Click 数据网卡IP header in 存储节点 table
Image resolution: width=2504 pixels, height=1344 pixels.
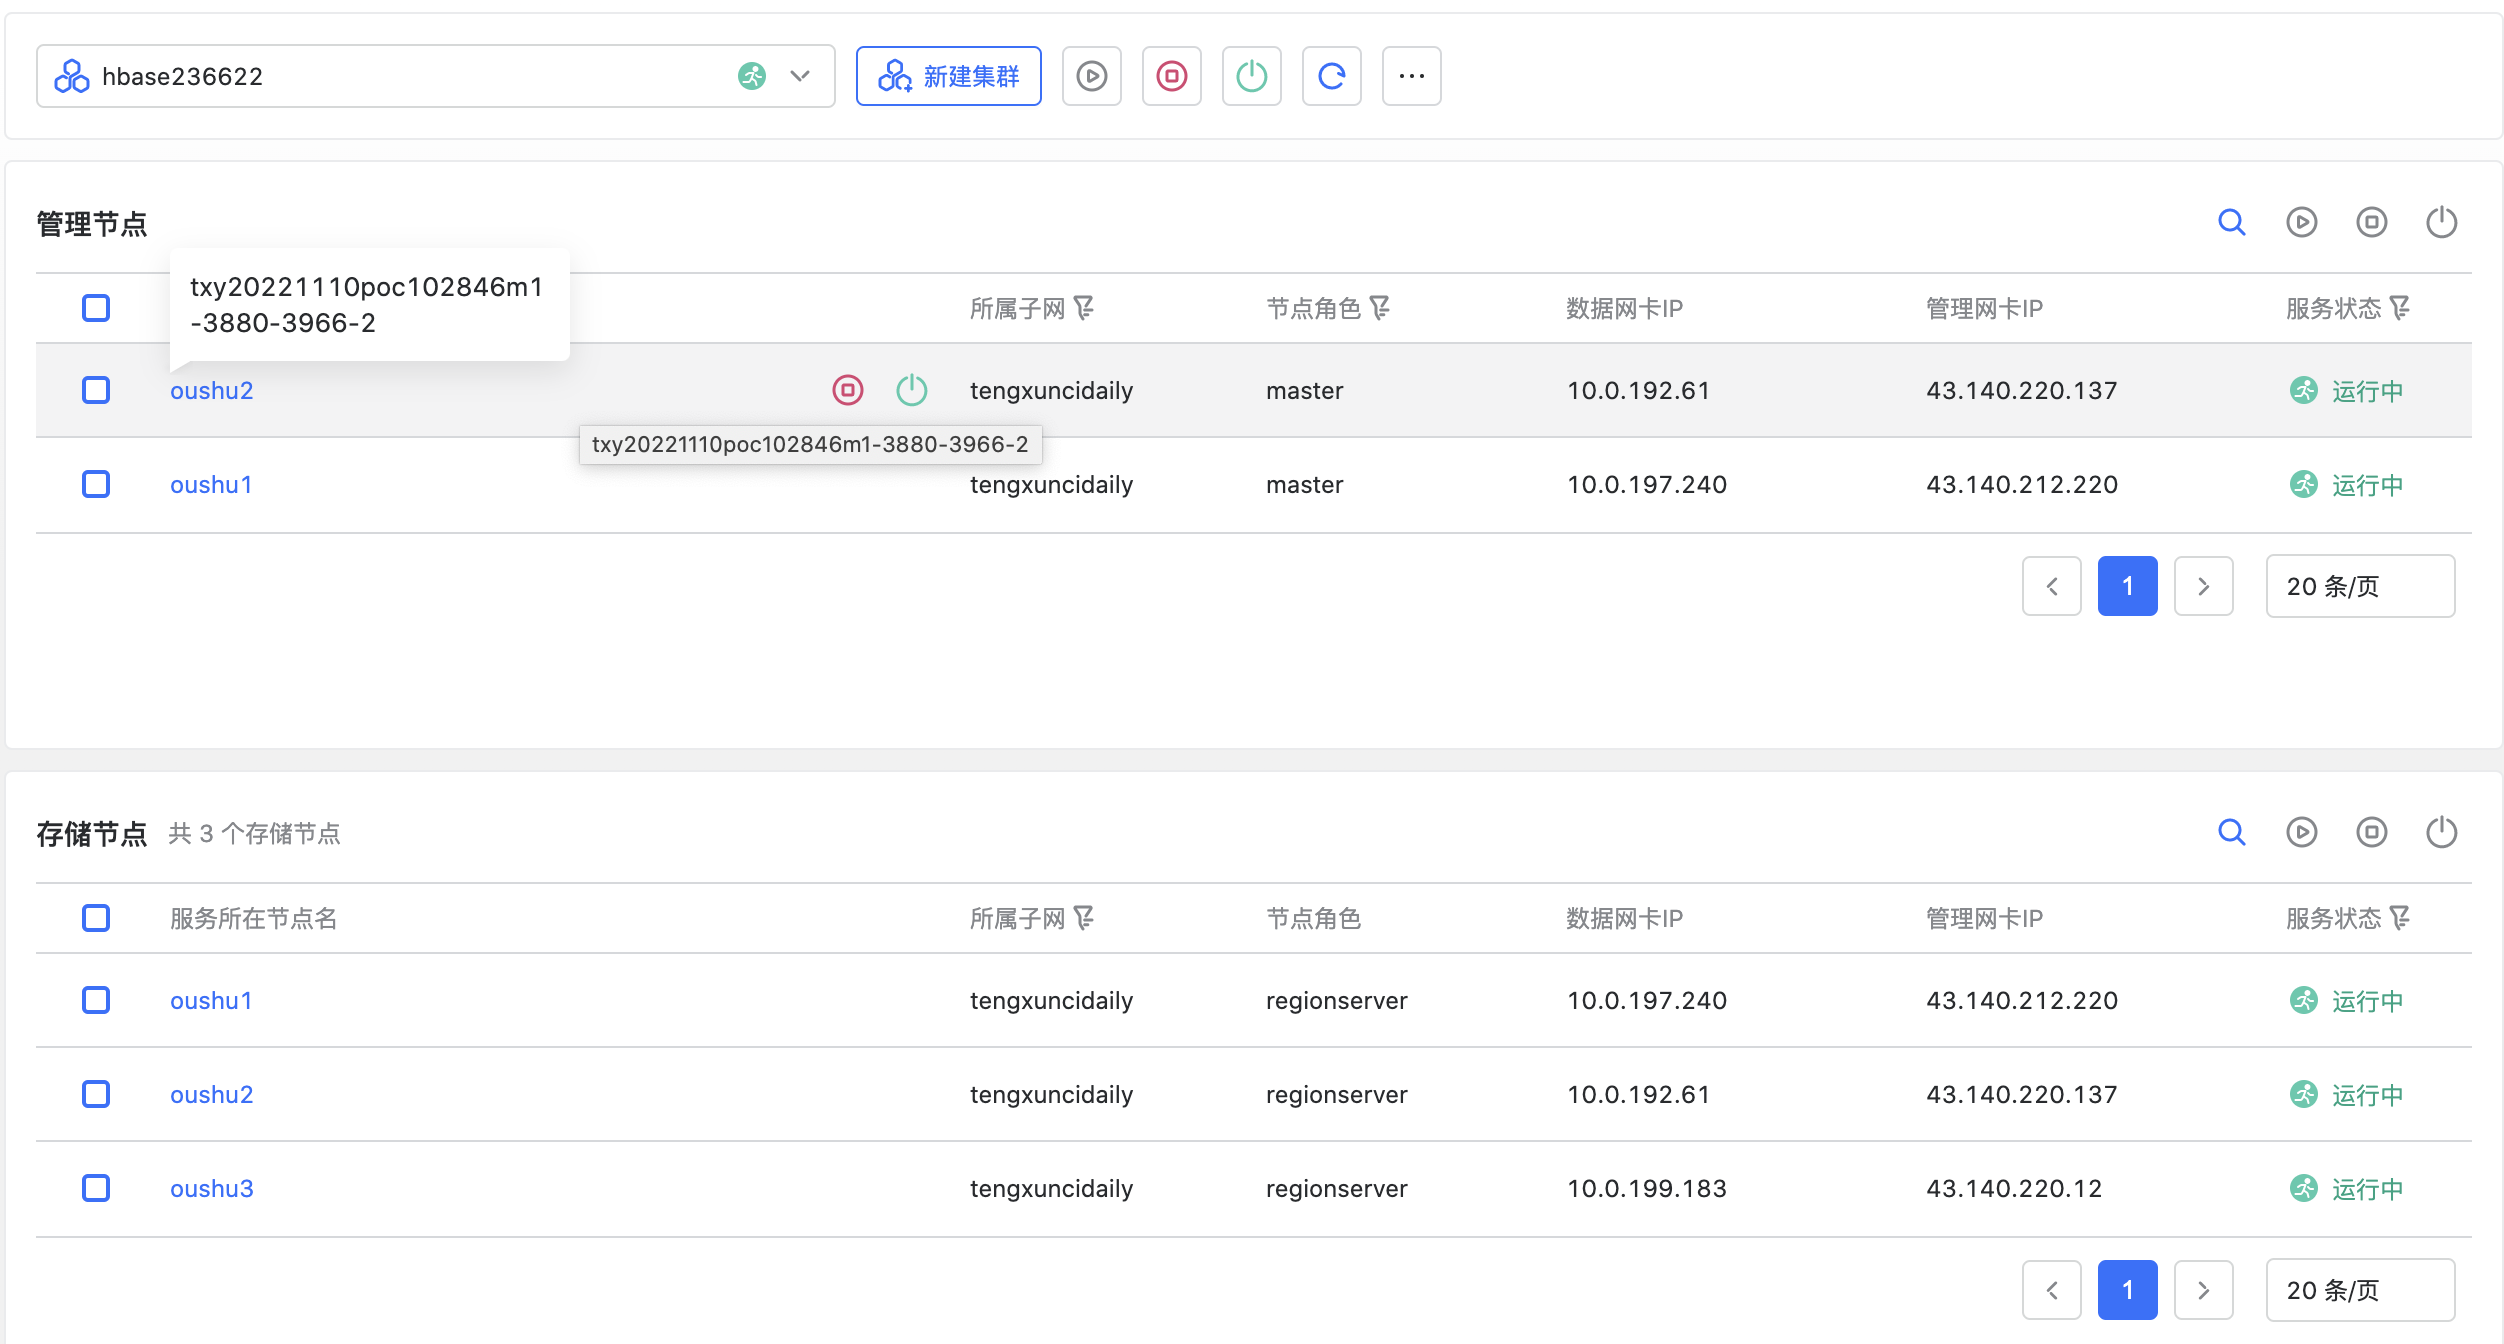[x=1624, y=918]
